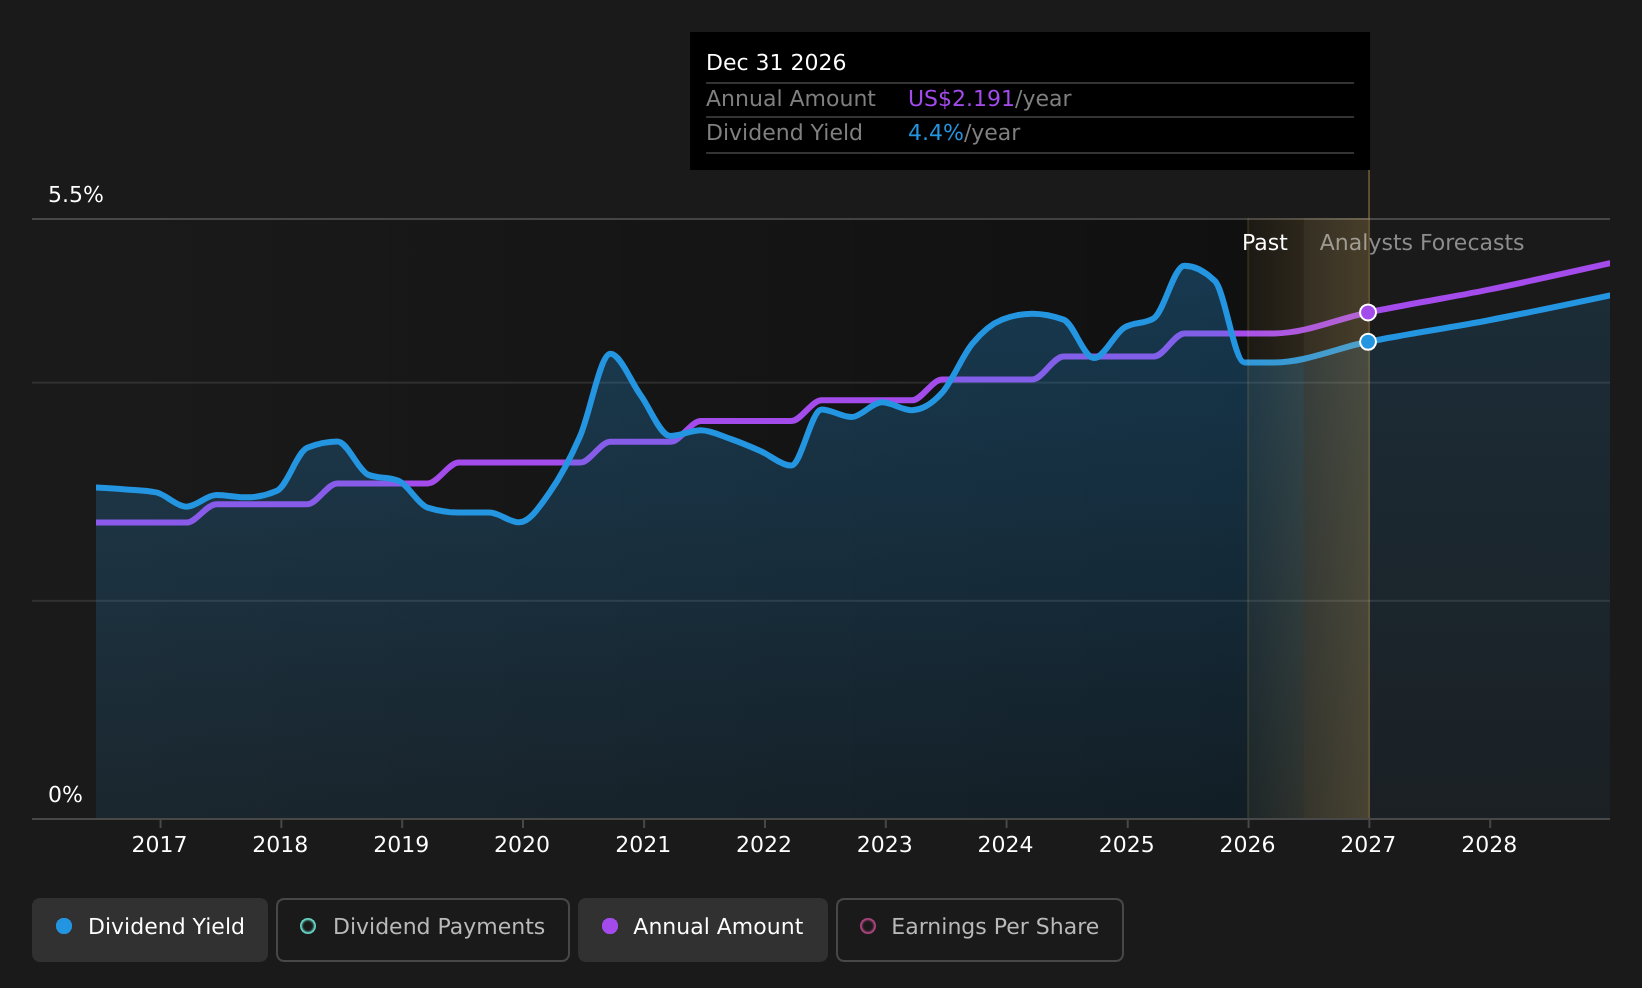Click the 2024 x-axis label
Screen dimensions: 1642x988
(1005, 845)
